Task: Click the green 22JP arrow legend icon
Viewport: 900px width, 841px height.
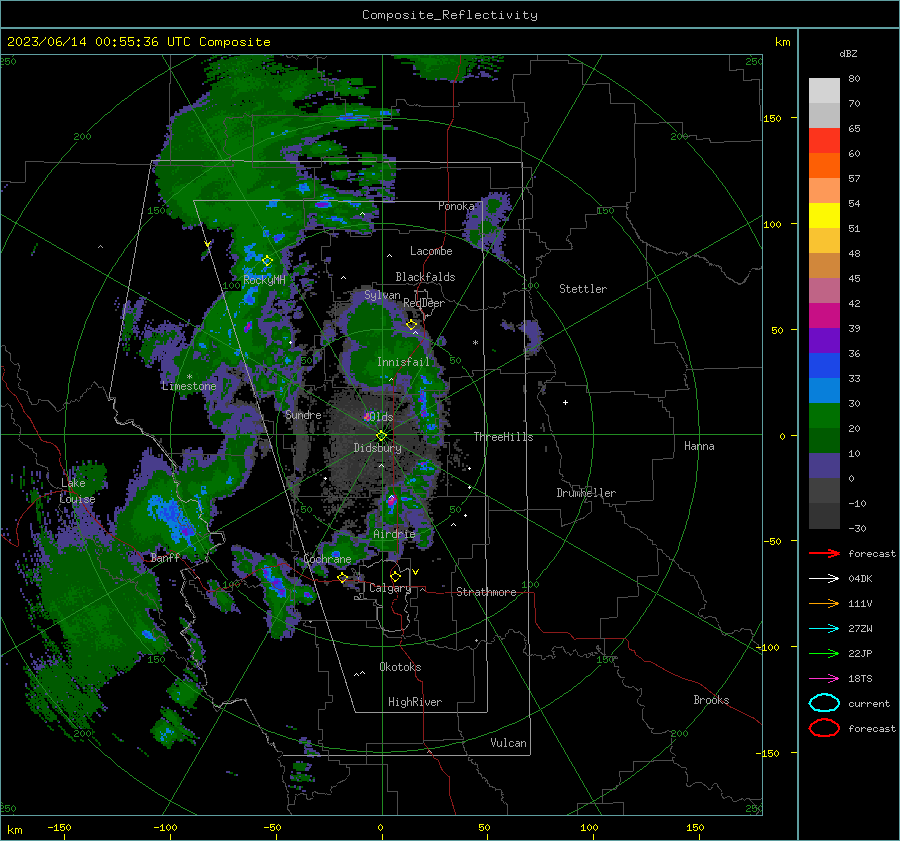Action: 824,653
